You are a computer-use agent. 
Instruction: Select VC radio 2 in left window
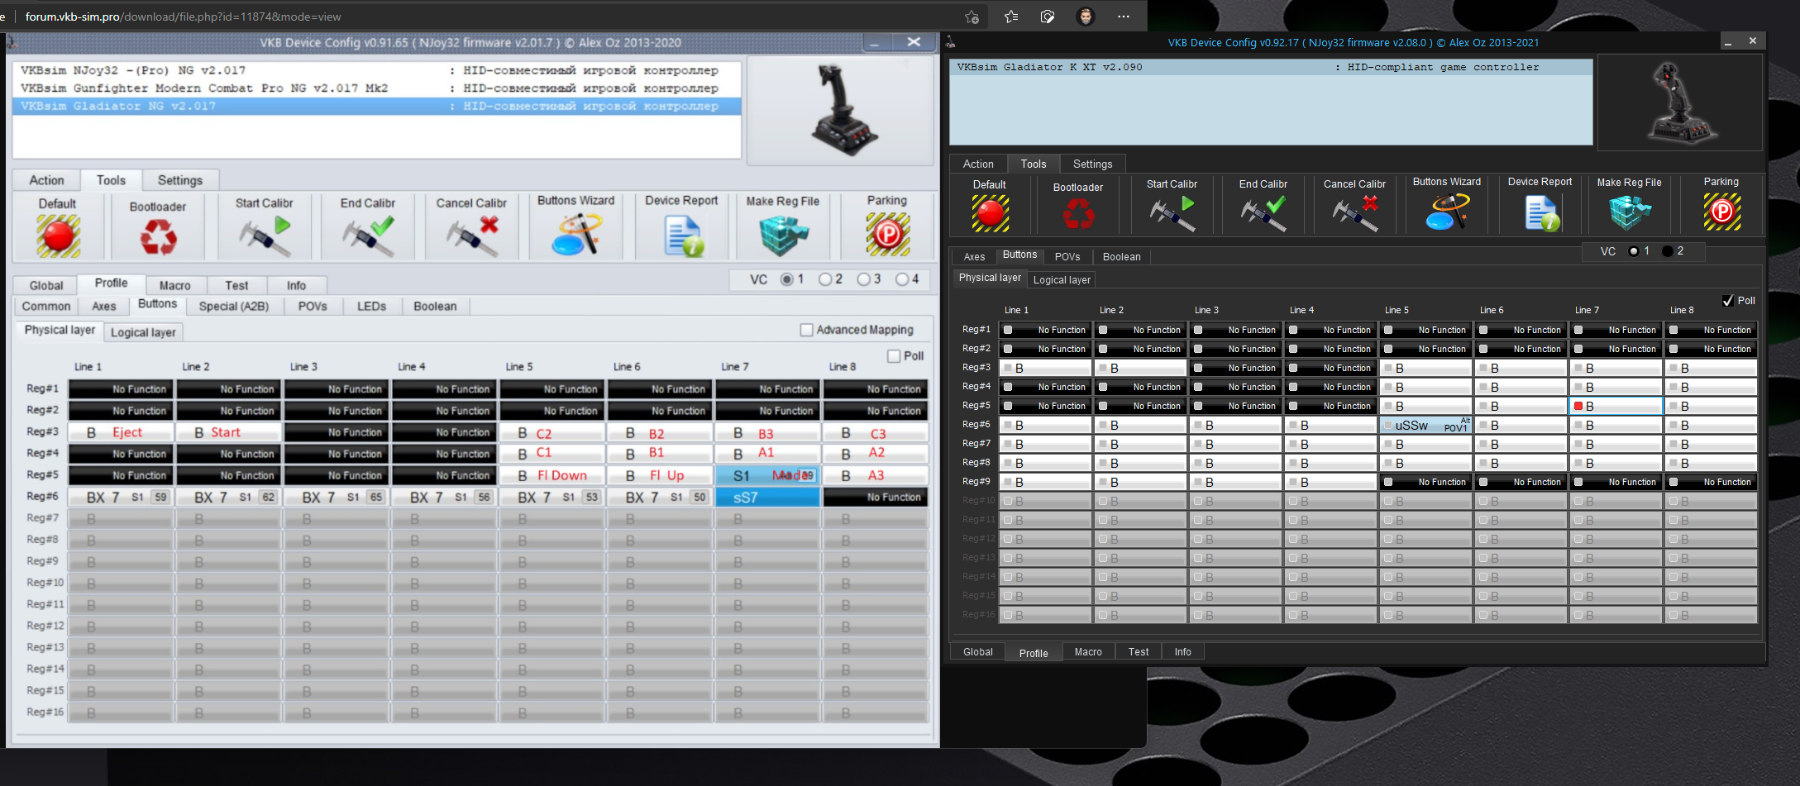click(x=825, y=279)
